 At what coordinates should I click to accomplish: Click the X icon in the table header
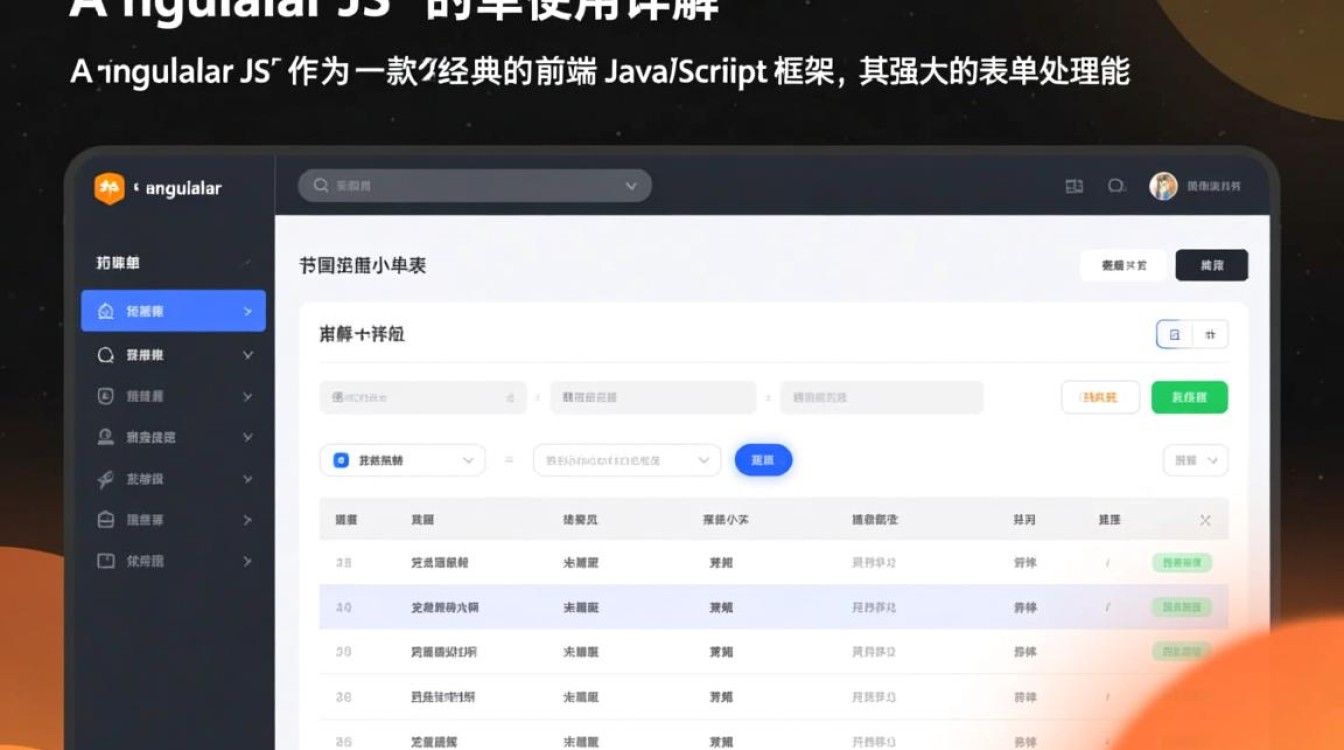tap(1205, 520)
